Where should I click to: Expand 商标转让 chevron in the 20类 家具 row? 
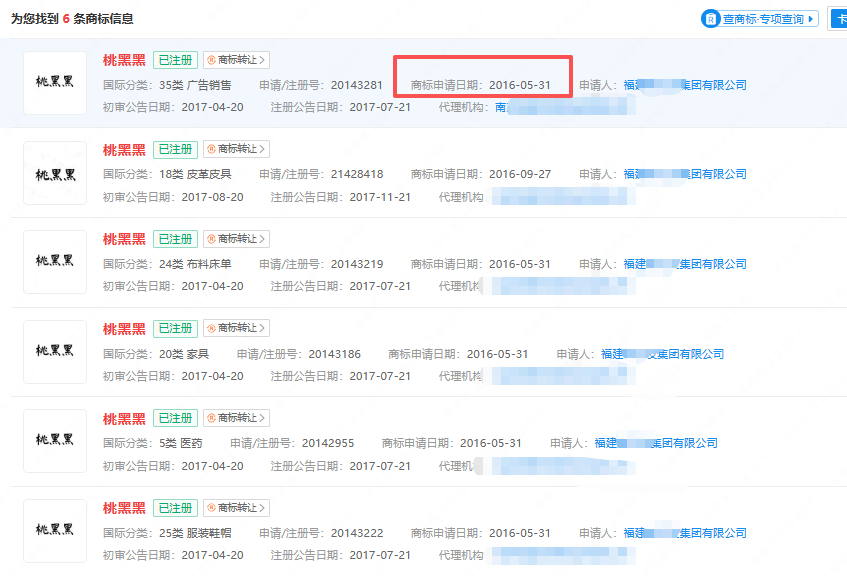[263, 328]
